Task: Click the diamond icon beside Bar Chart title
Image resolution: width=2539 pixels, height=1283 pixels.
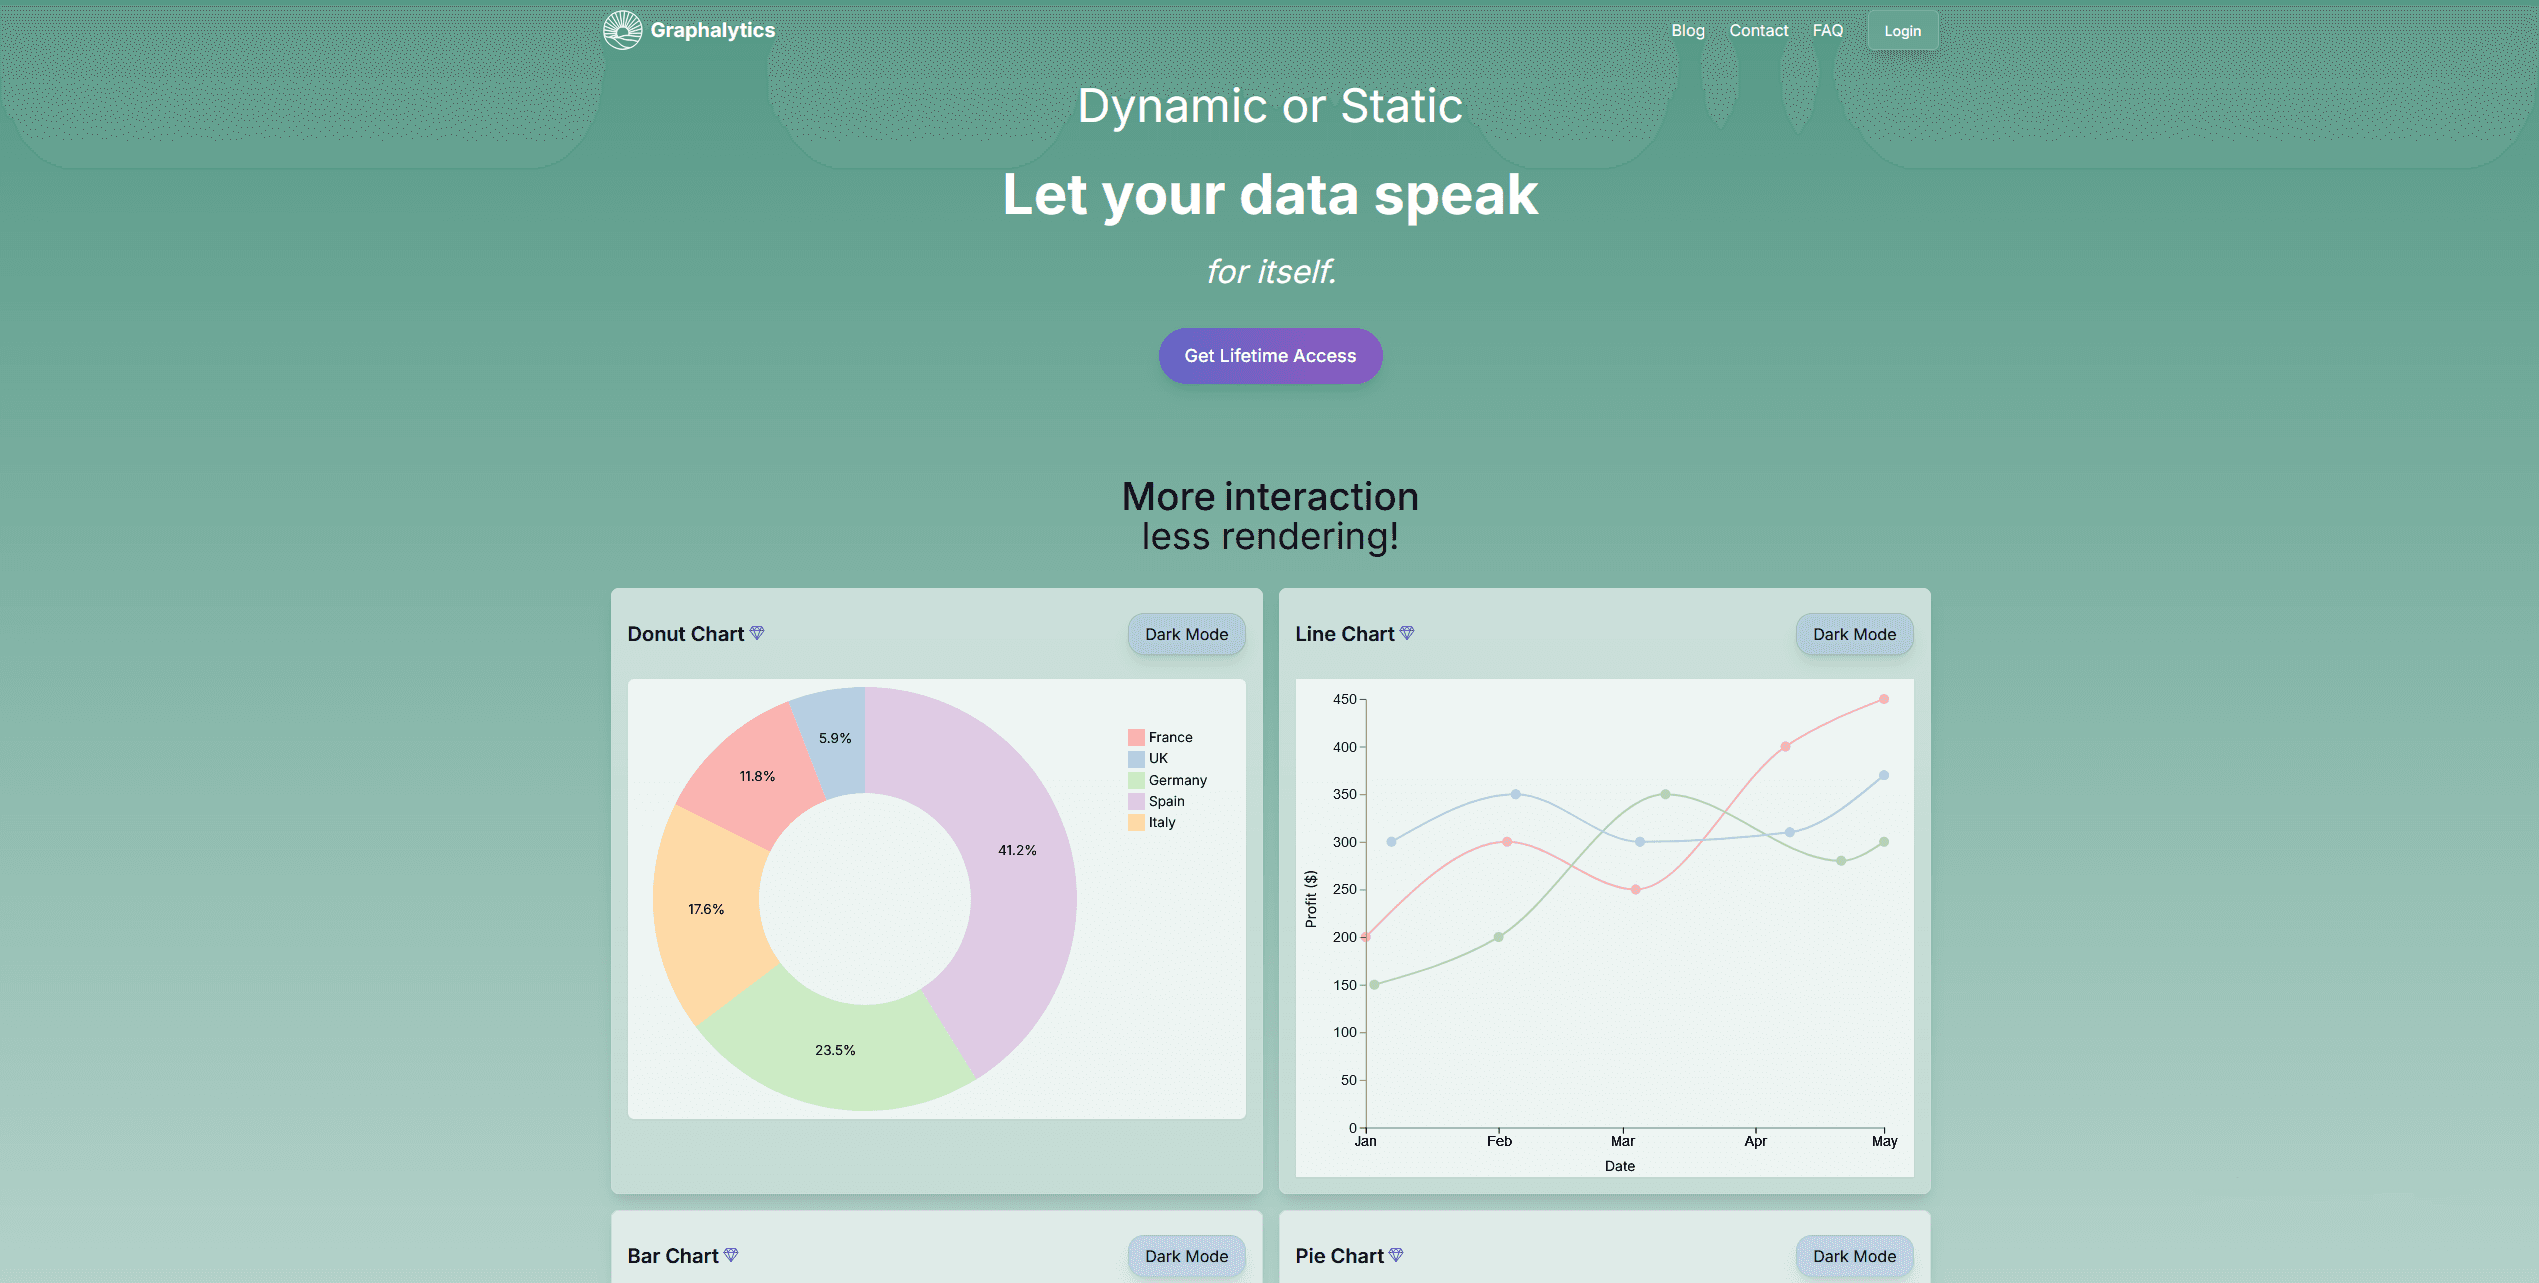Action: (733, 1255)
